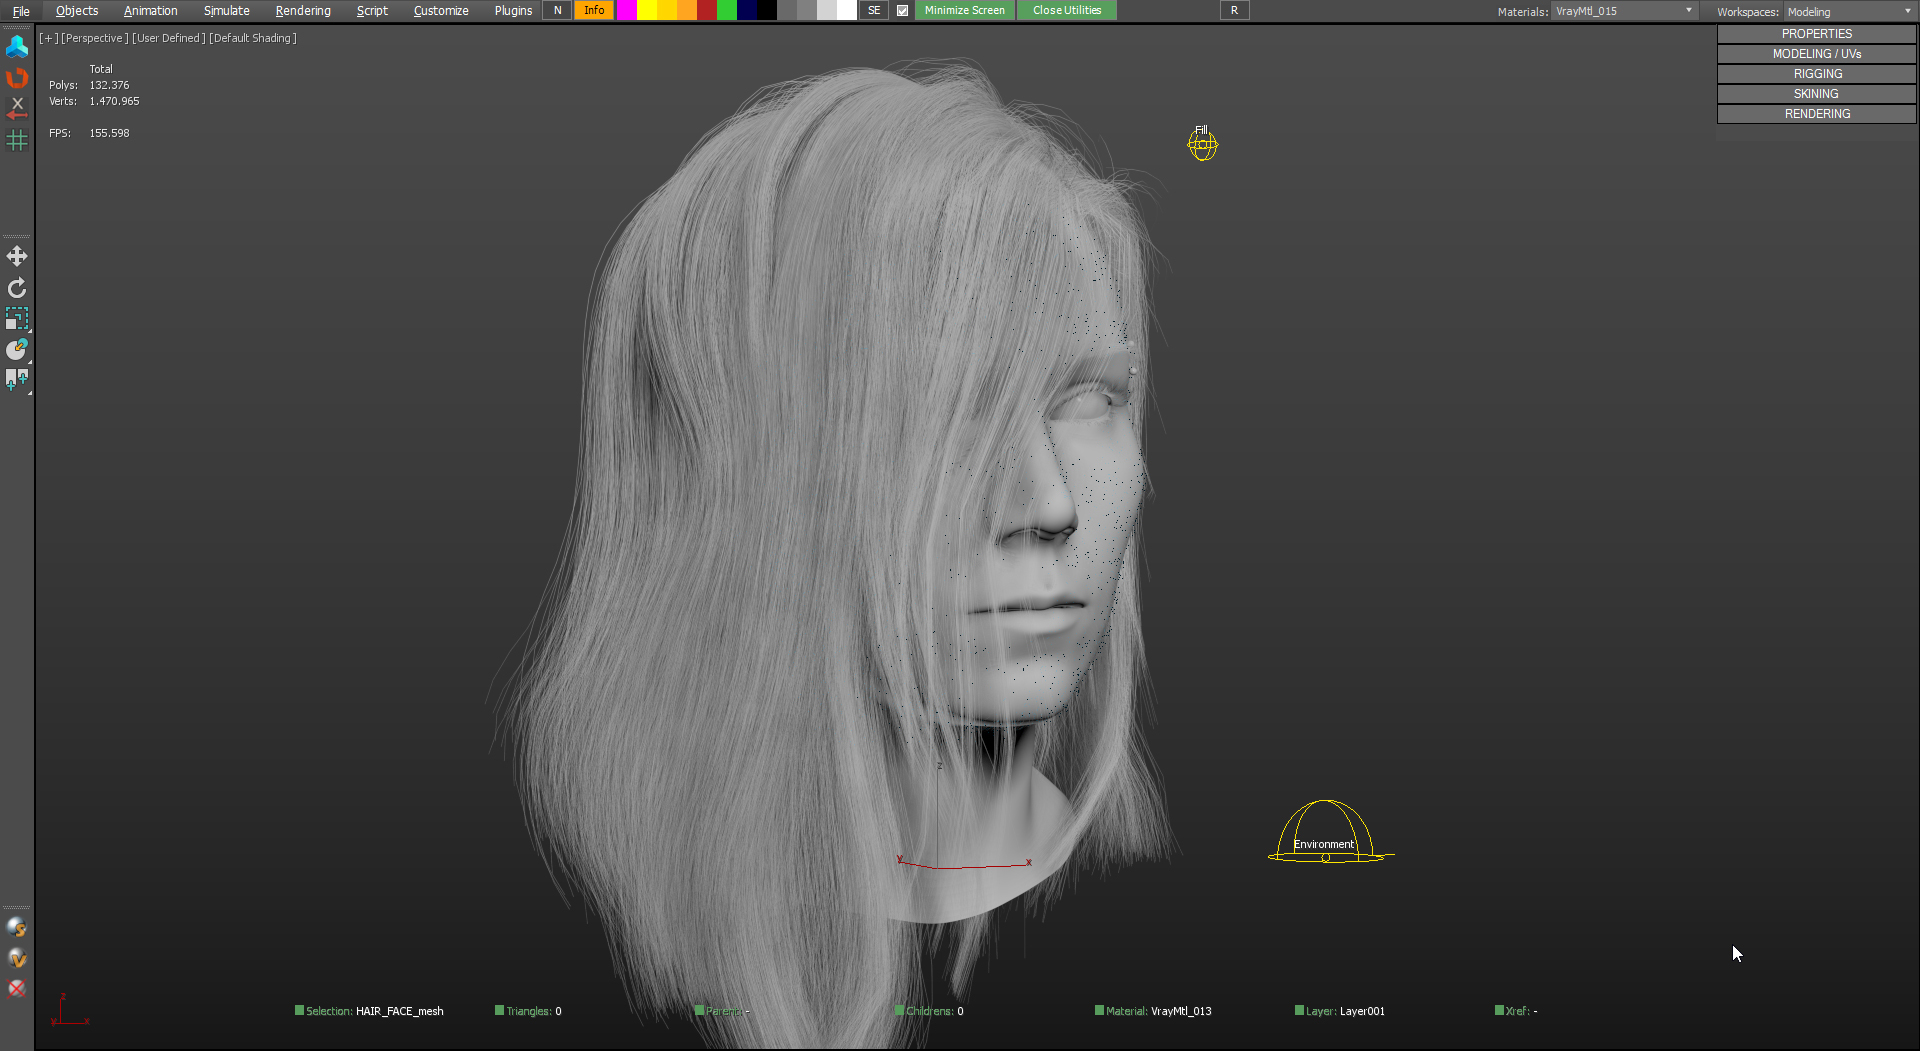The height and width of the screenshot is (1051, 1921).
Task: Open the Plugins menu
Action: coord(513,11)
